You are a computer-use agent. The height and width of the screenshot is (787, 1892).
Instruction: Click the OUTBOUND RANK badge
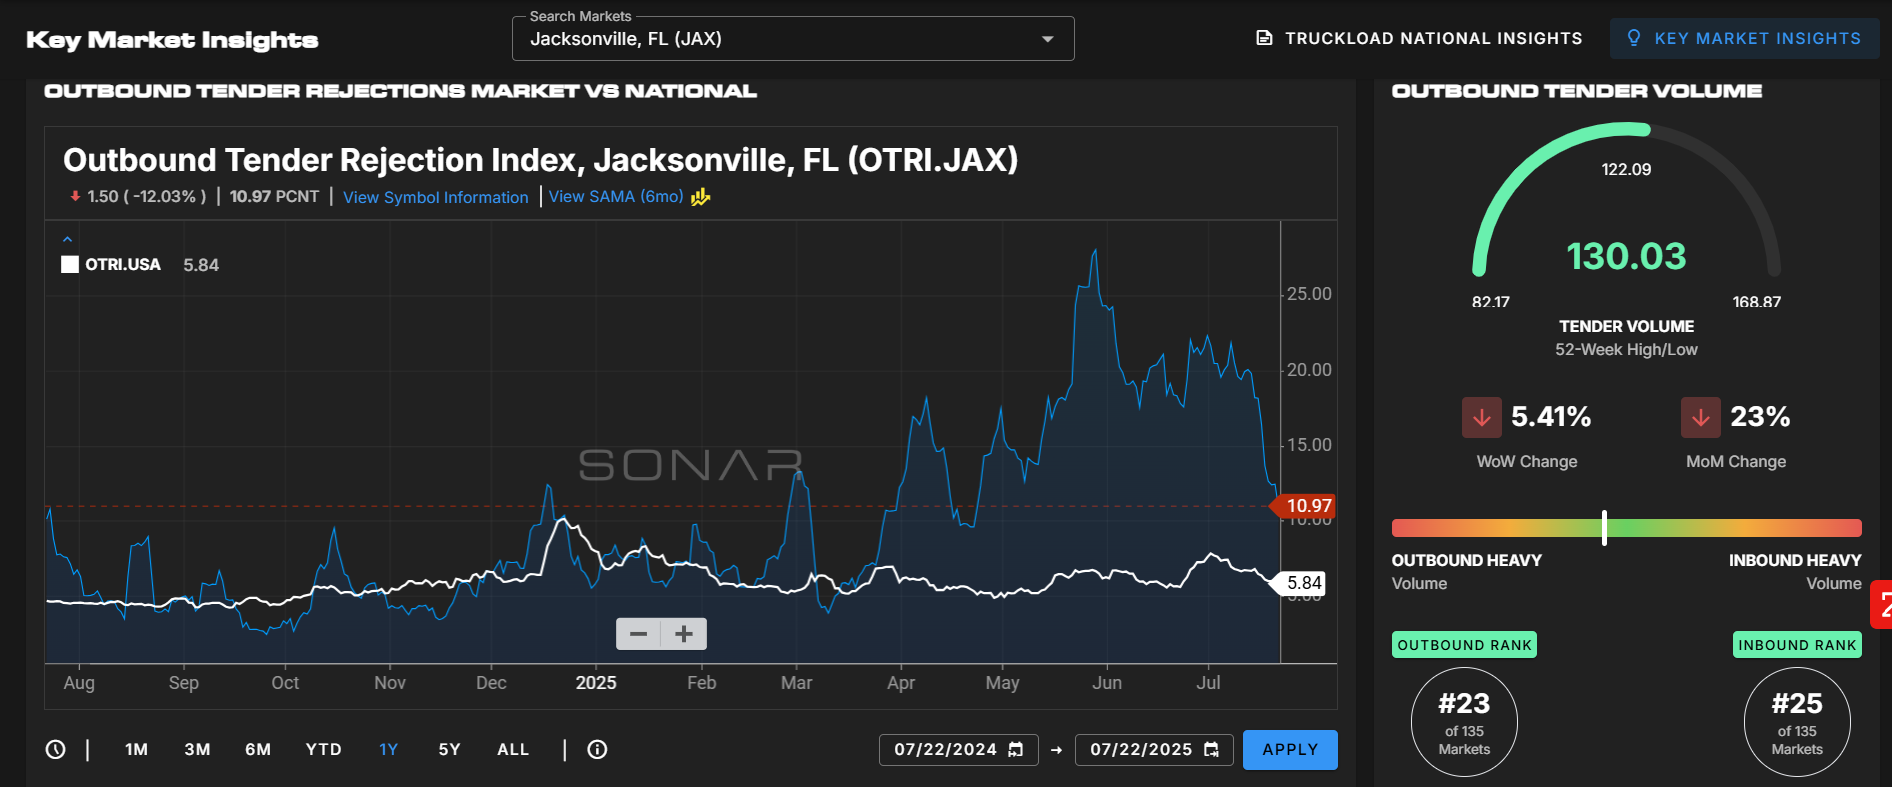tap(1464, 645)
